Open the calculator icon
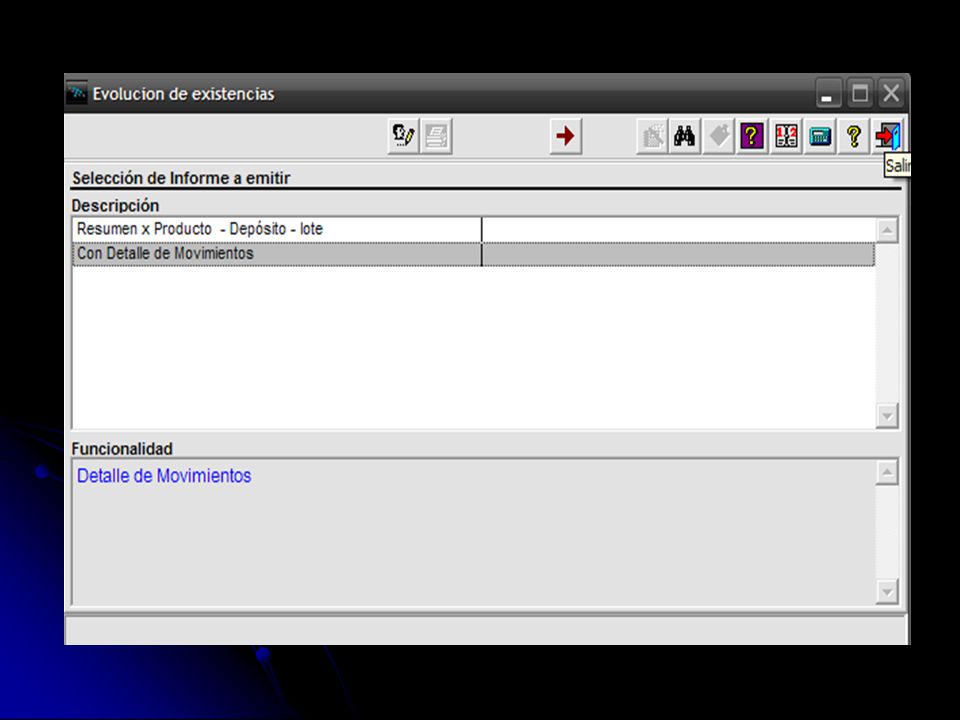Image resolution: width=960 pixels, height=720 pixels. [x=820, y=136]
